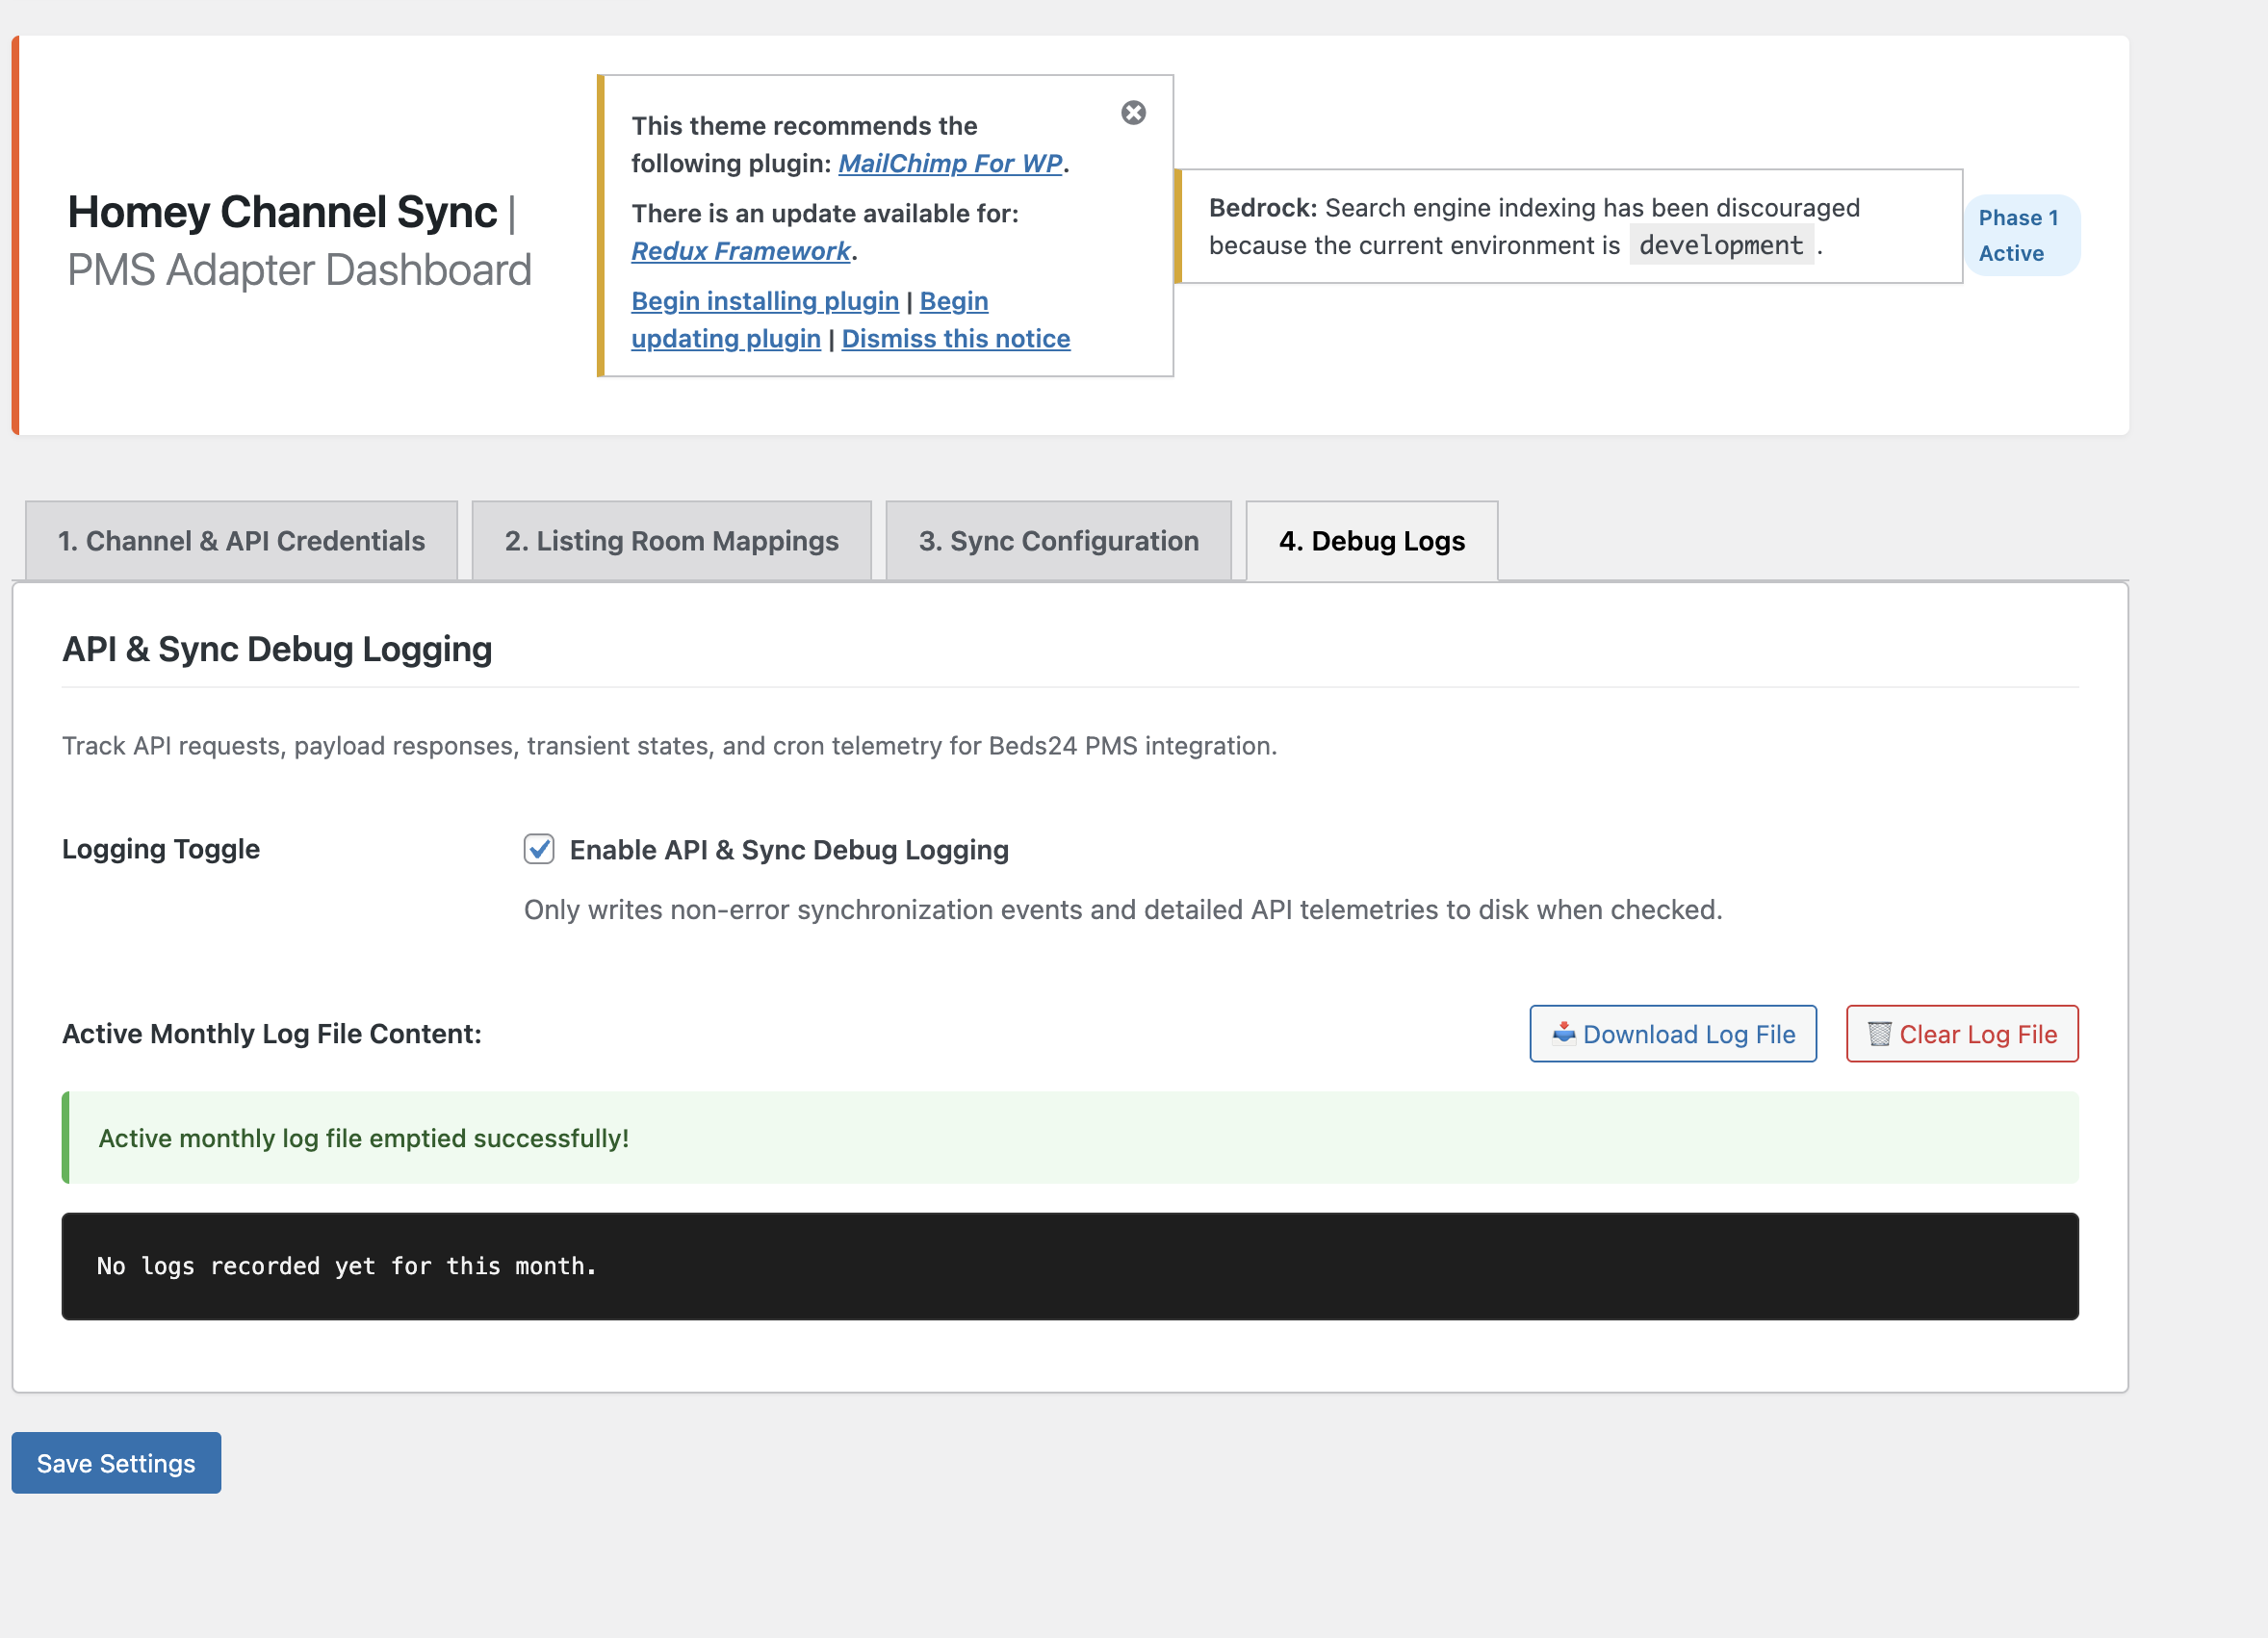
Task: Toggle Enable API & Sync Debug Logging checkbox
Action: (x=539, y=849)
